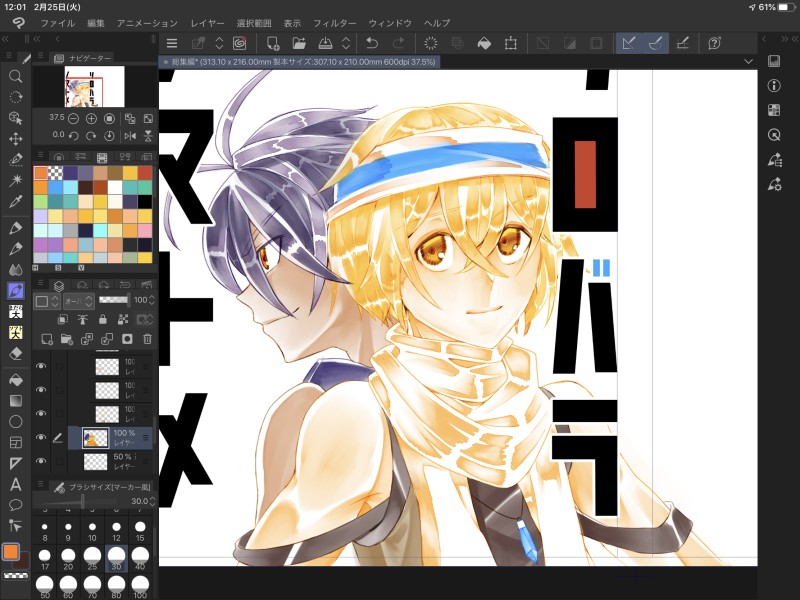Image resolution: width=800 pixels, height=600 pixels.
Task: Open file via folder icon in command bar
Action: coord(299,43)
